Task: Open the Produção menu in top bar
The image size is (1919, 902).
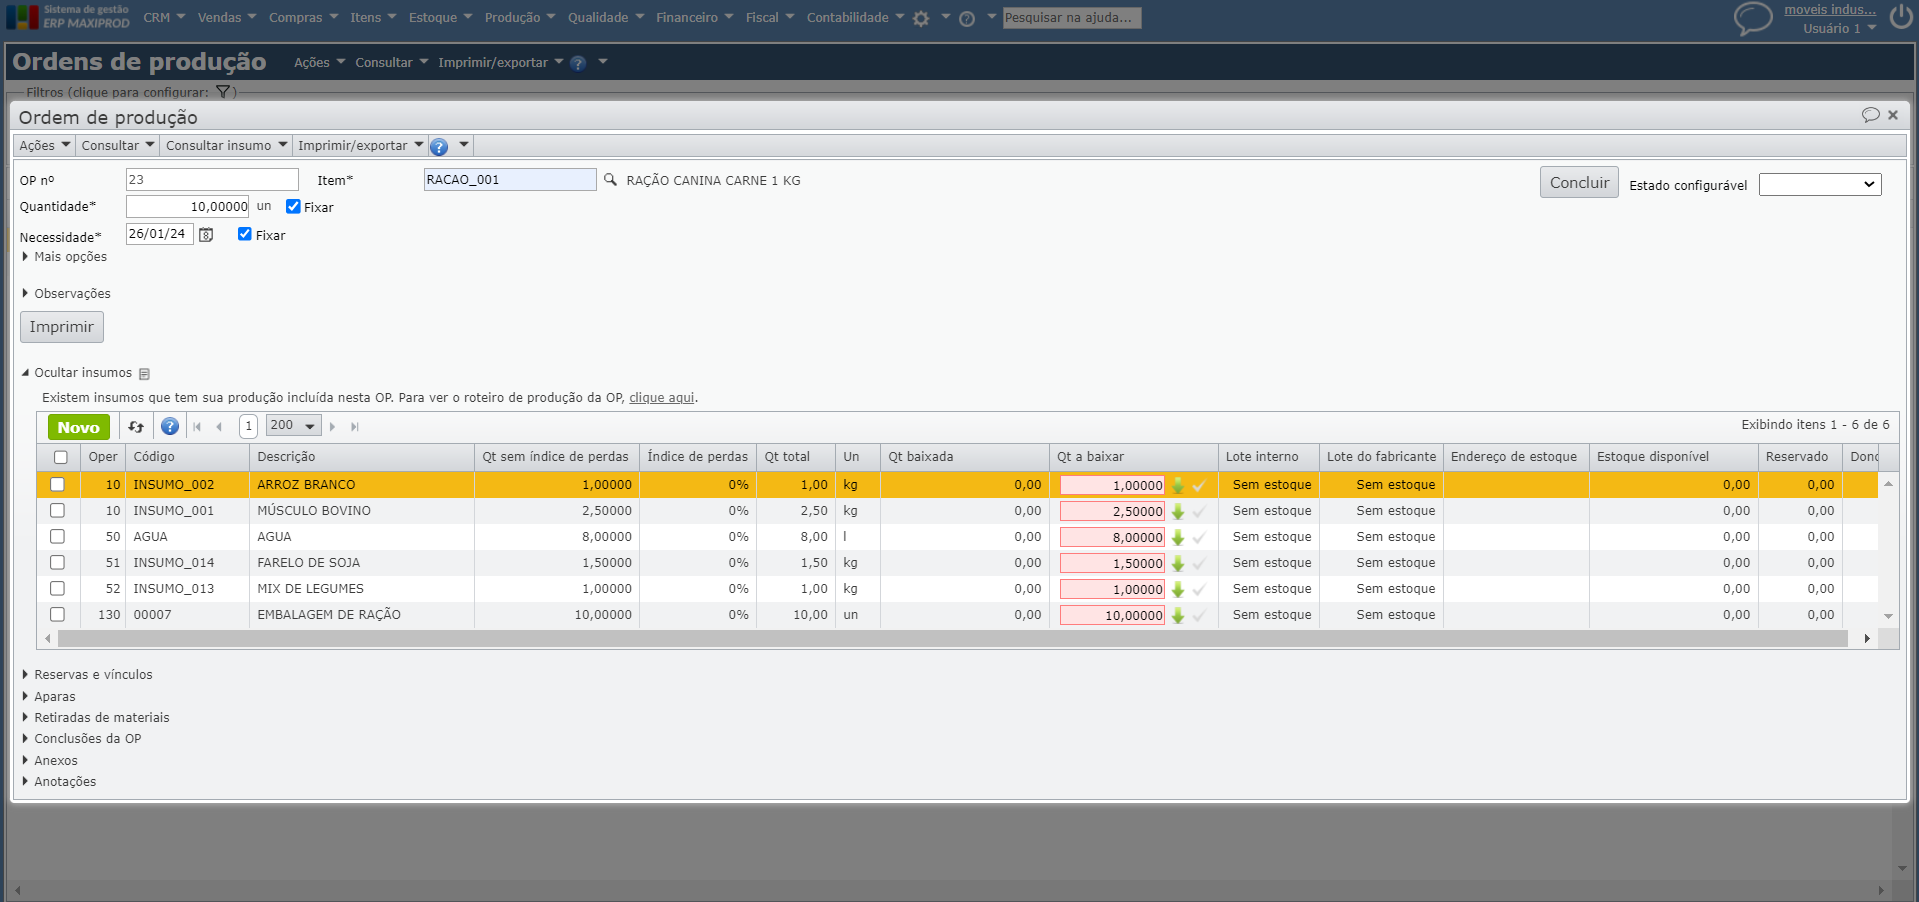Action: [x=520, y=18]
